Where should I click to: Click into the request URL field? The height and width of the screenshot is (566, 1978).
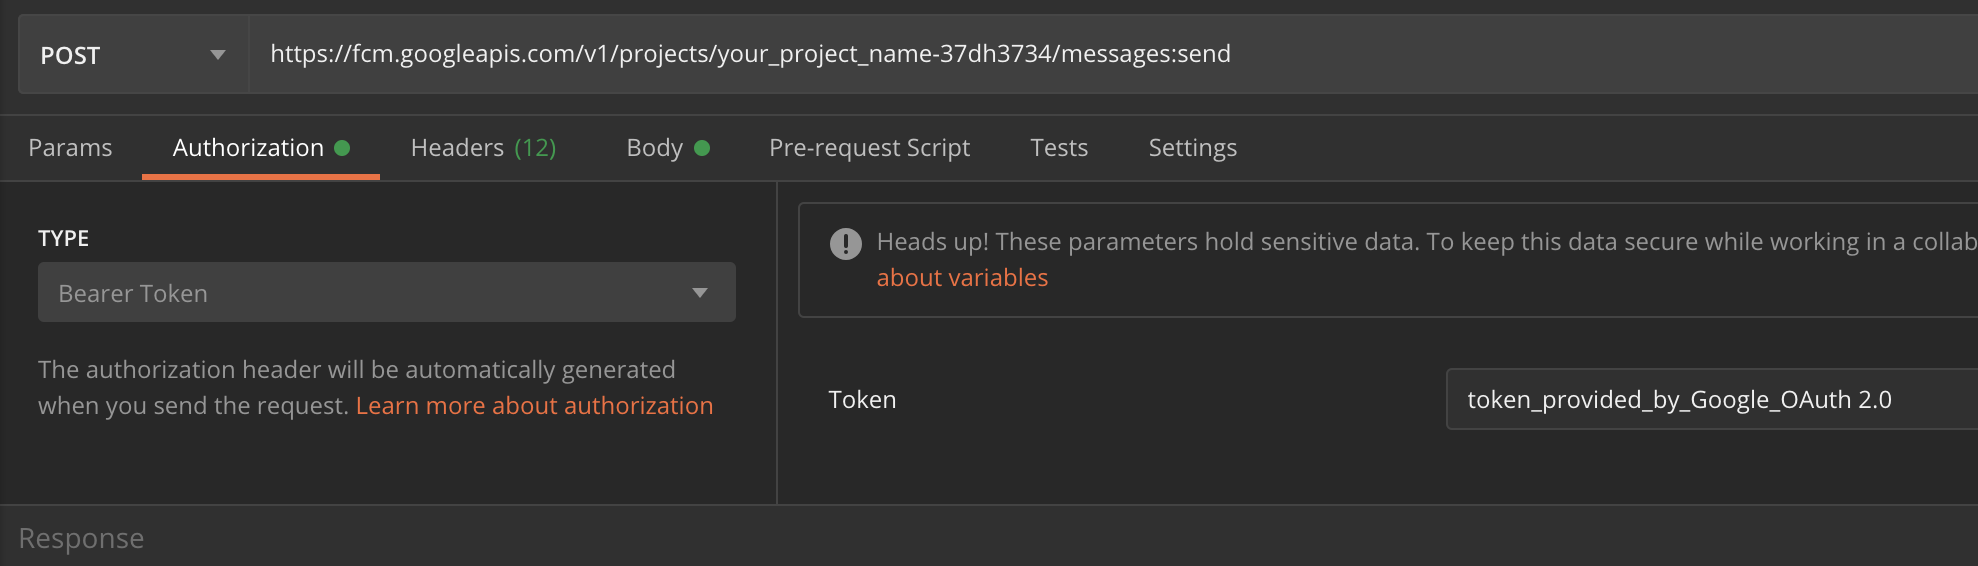tap(1100, 54)
